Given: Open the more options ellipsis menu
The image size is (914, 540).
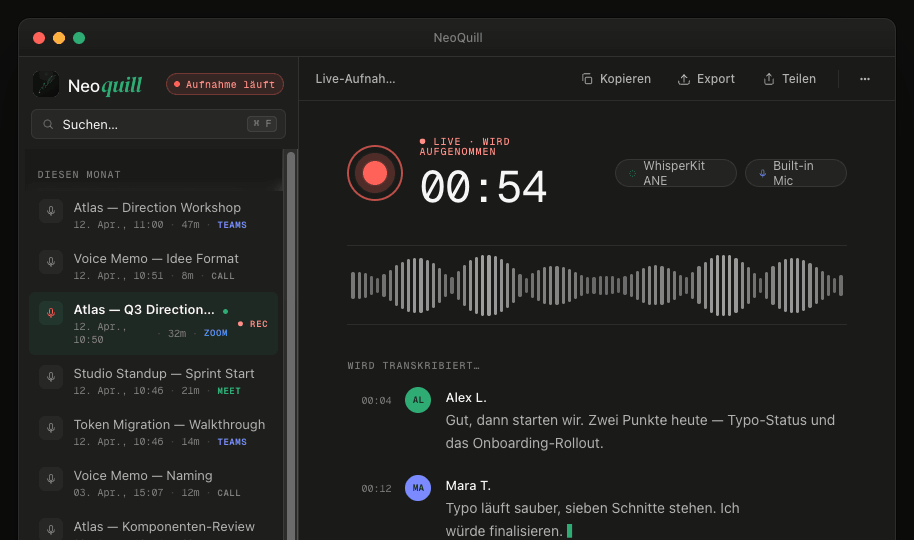Looking at the screenshot, I should point(864,79).
